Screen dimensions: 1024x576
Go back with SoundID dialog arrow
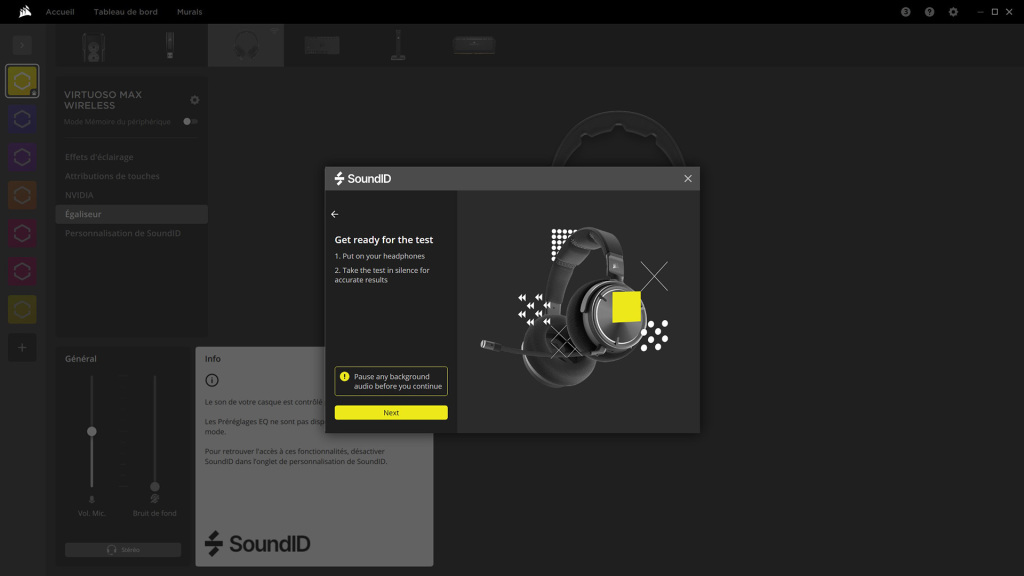pyautogui.click(x=334, y=214)
